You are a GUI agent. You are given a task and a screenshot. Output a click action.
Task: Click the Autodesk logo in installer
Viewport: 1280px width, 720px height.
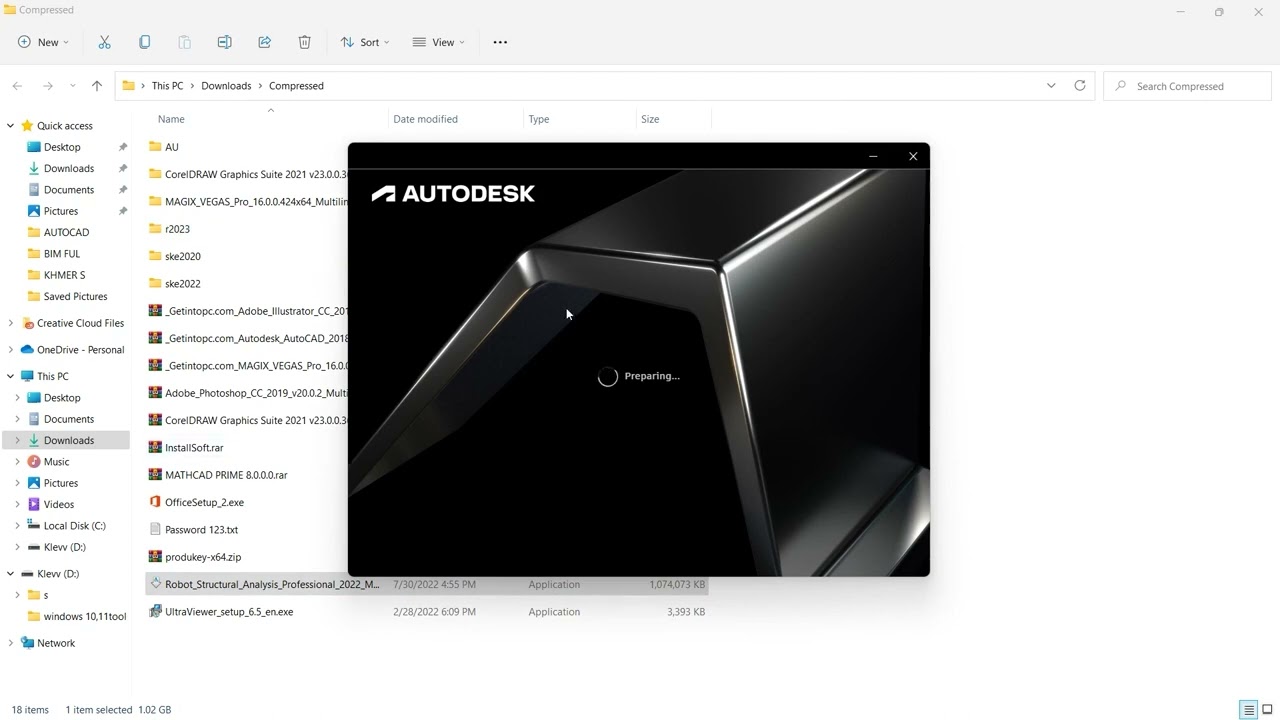pyautogui.click(x=453, y=193)
